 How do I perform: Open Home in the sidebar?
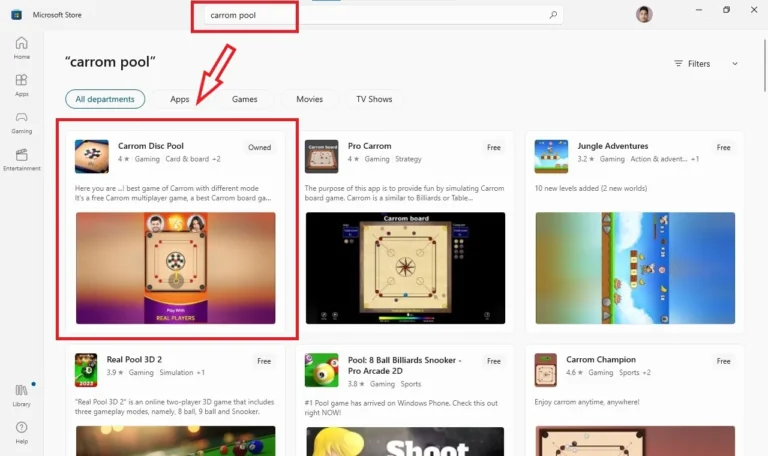21,47
